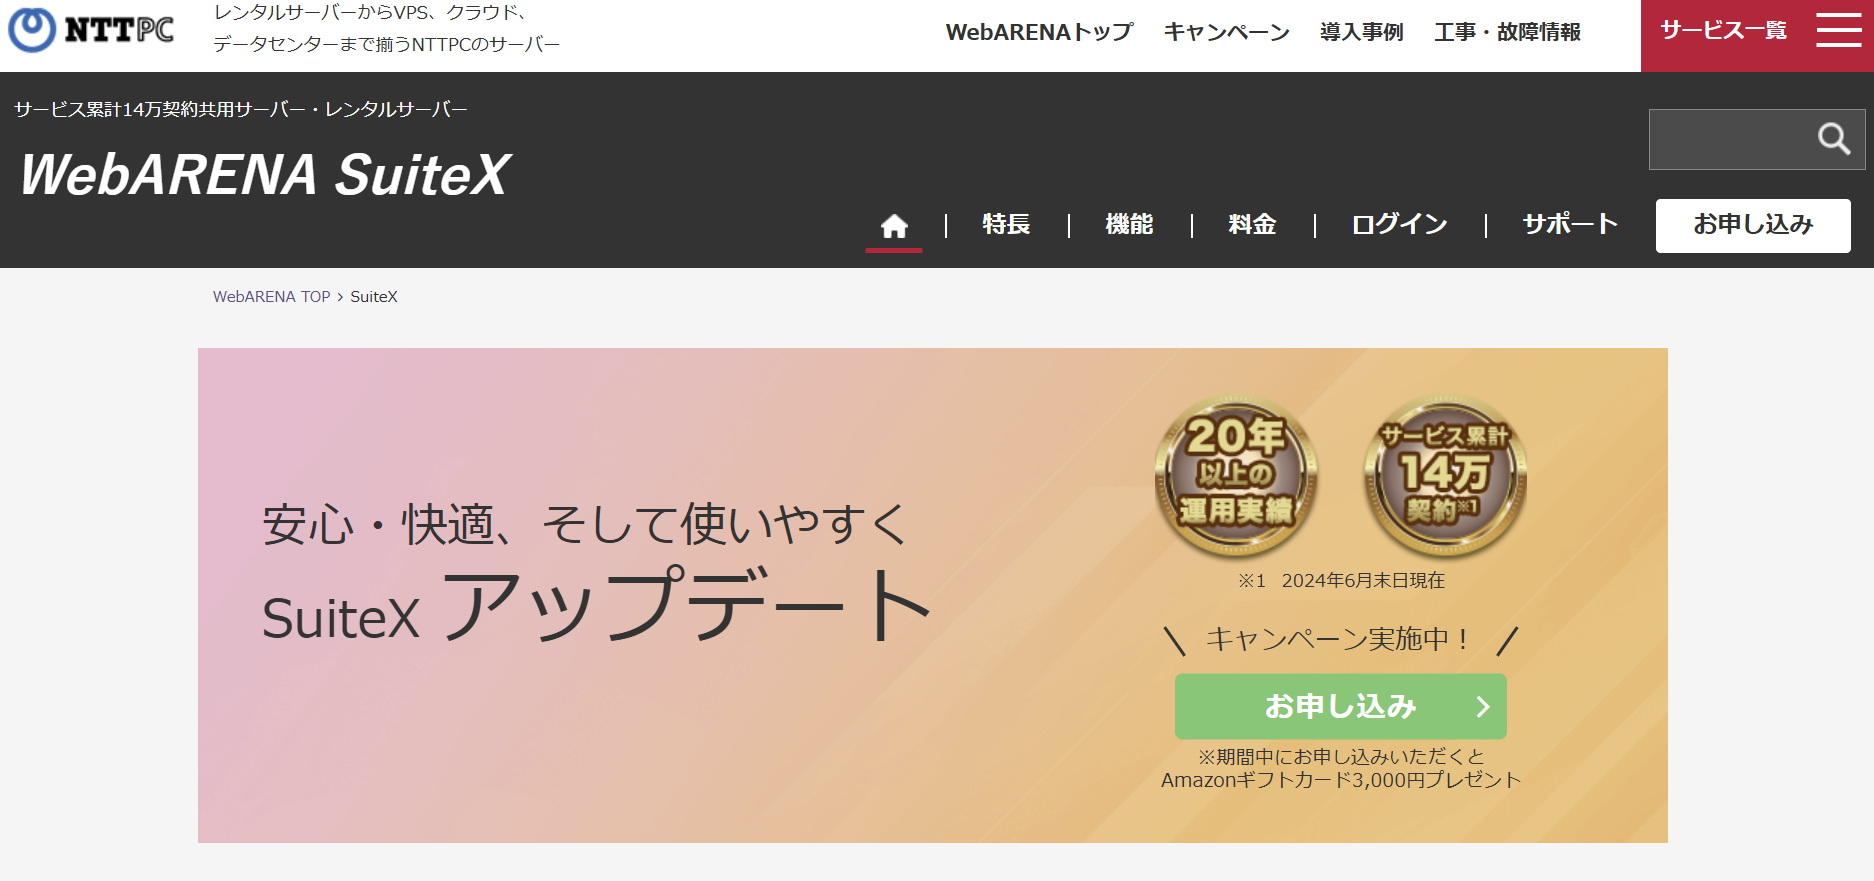Click the 20年以上の運用実績 badge
This screenshot has height=881, width=1874.
[x=1236, y=476]
